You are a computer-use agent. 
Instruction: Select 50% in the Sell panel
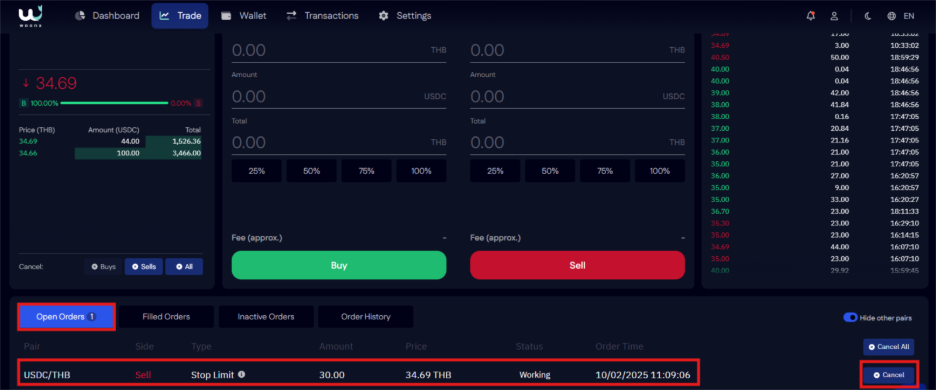click(550, 171)
